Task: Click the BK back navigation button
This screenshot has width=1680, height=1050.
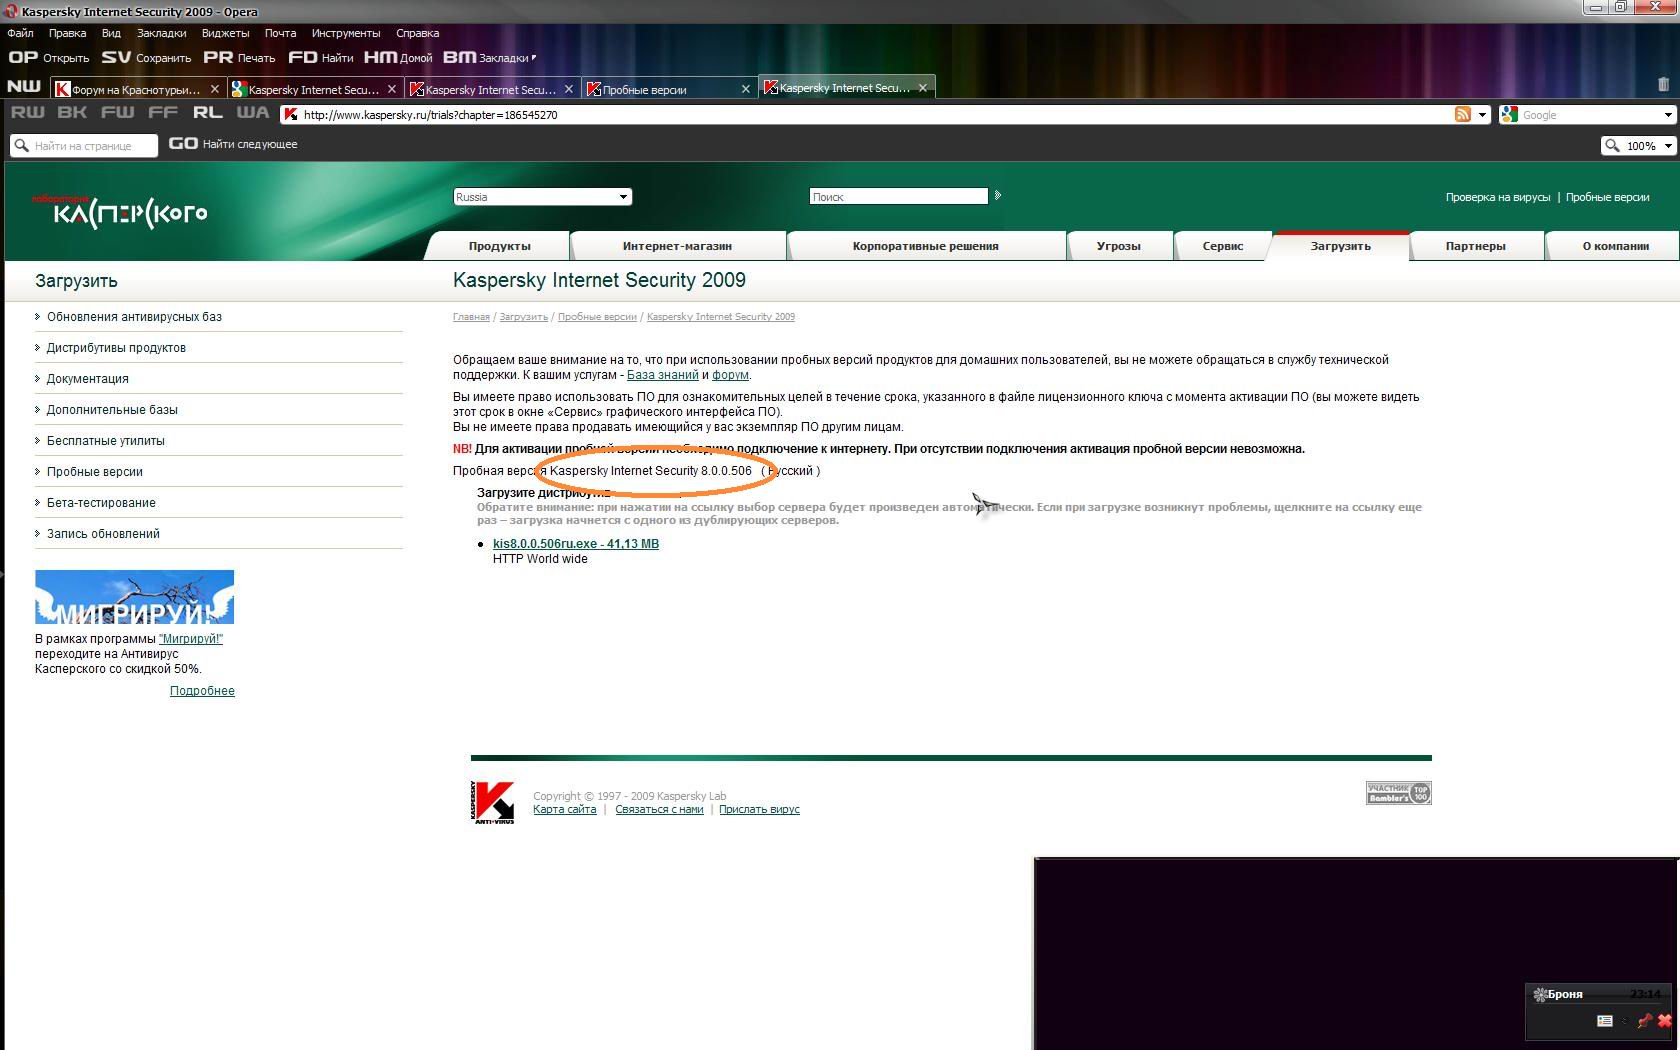Action: coord(72,112)
